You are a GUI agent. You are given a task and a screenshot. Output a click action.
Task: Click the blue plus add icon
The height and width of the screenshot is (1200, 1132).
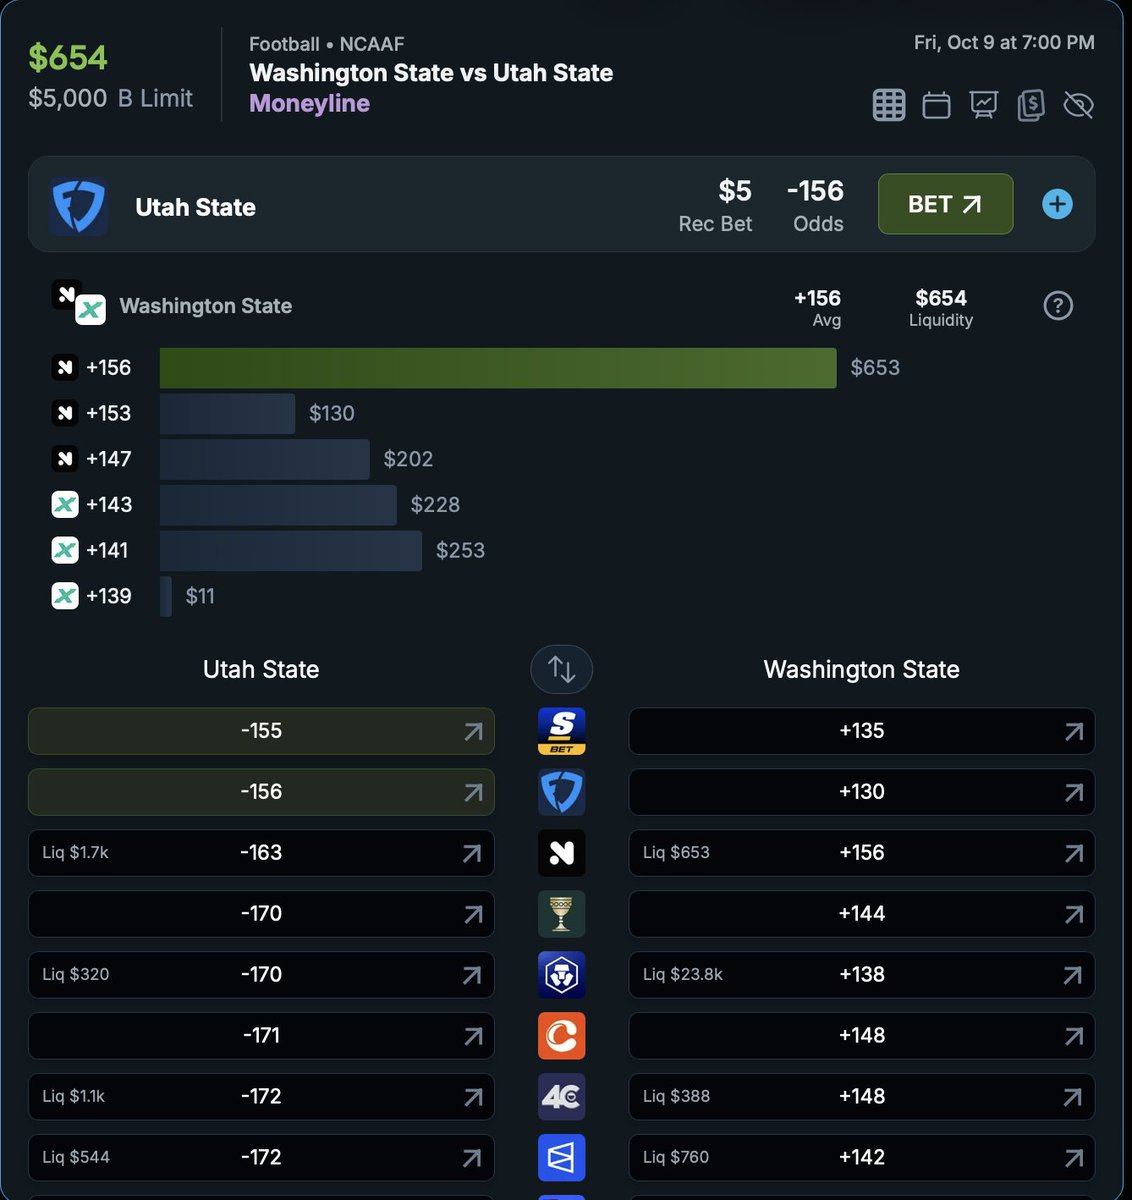(x=1057, y=204)
